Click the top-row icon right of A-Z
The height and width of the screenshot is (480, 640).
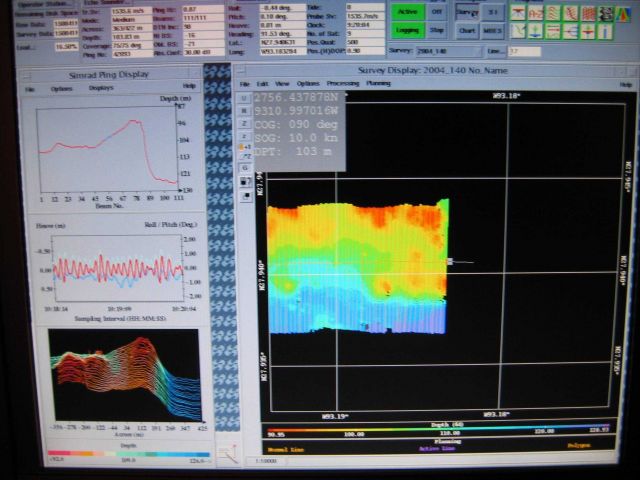tap(553, 13)
